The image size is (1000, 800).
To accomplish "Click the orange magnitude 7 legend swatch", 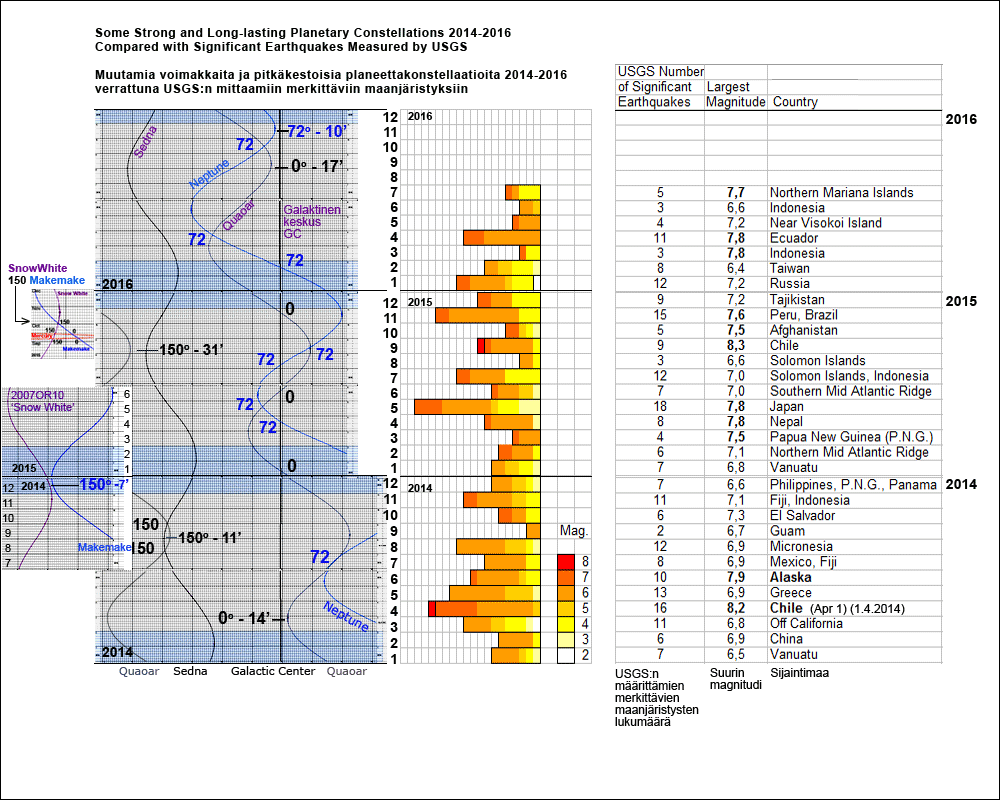I will coord(566,578).
